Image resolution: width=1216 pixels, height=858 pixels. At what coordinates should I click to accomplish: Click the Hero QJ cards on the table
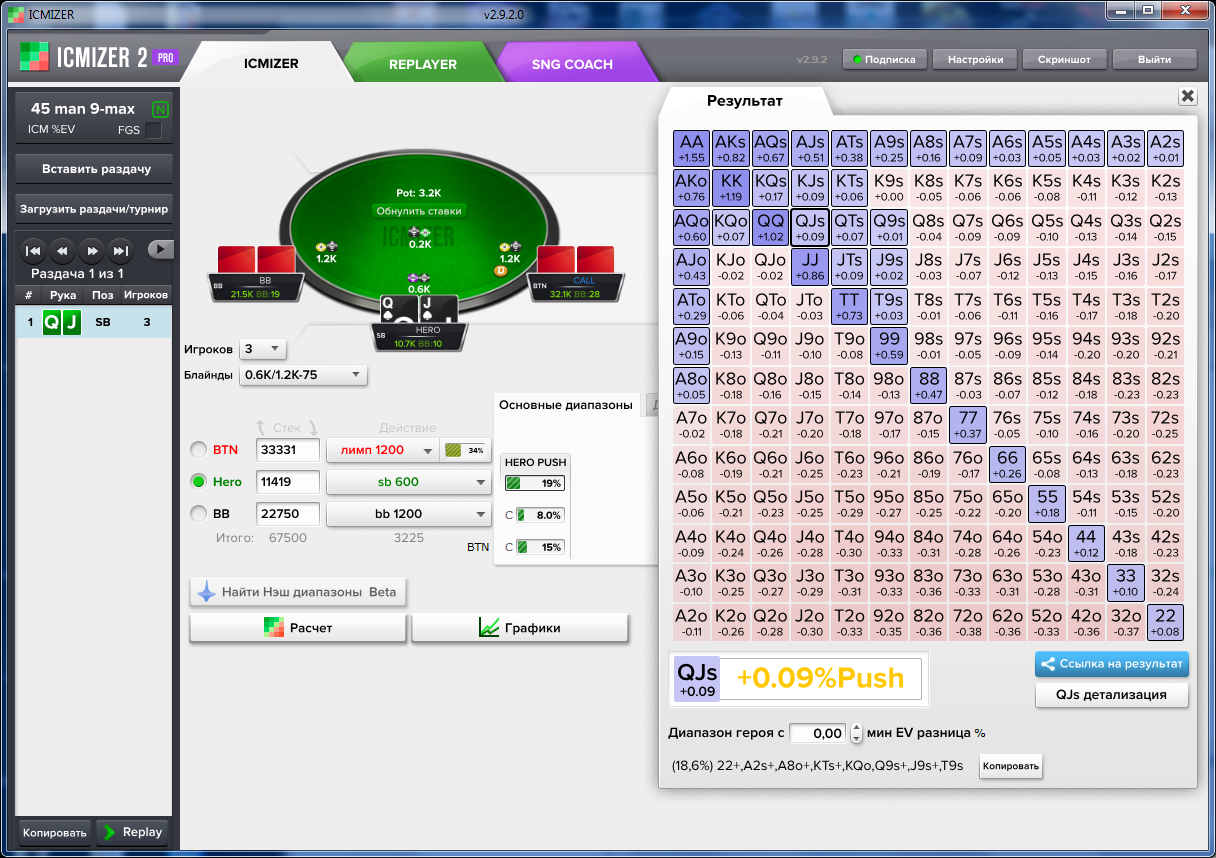click(419, 311)
